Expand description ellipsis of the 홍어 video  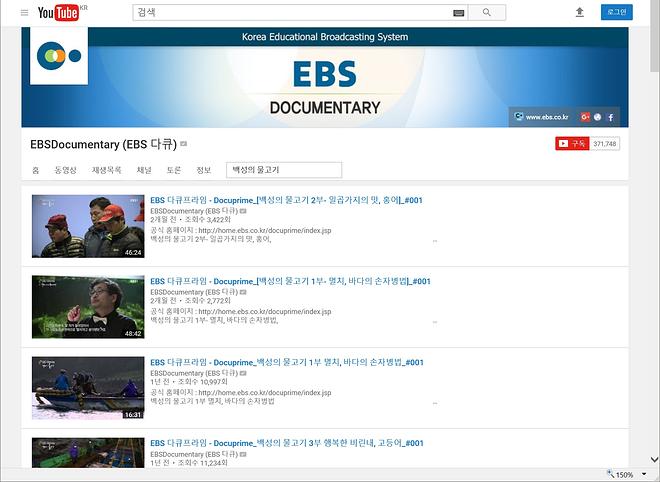point(435,241)
